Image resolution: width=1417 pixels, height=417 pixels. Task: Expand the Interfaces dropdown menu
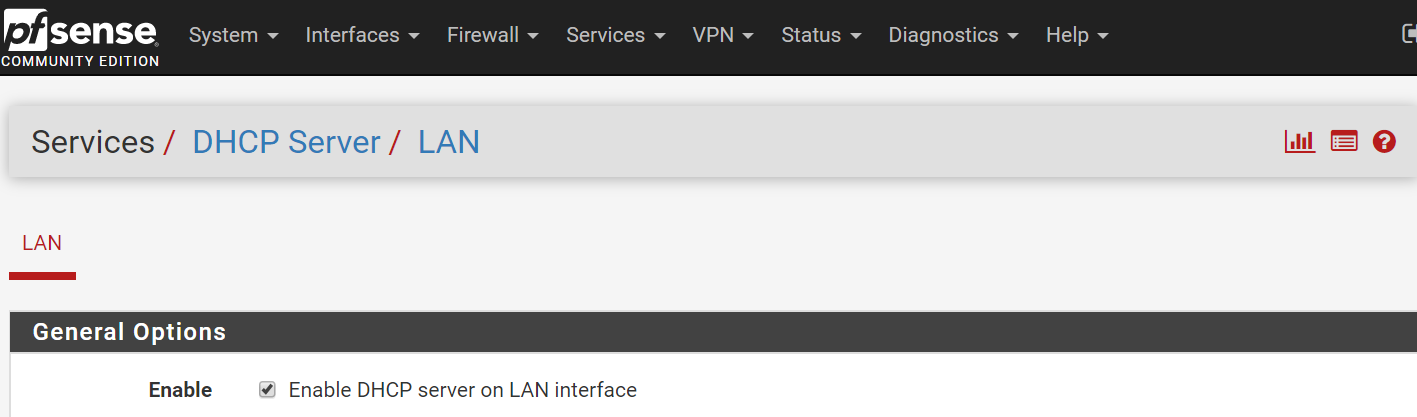point(362,35)
